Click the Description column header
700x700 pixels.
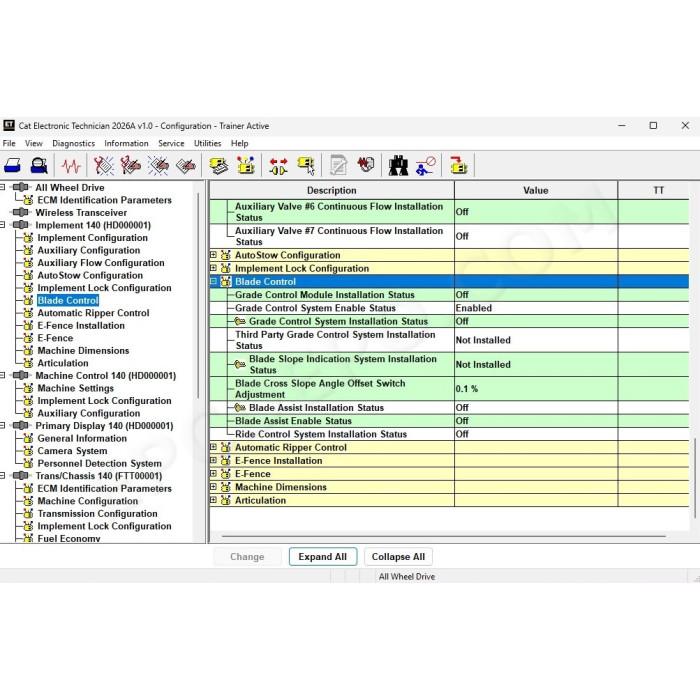(x=332, y=190)
